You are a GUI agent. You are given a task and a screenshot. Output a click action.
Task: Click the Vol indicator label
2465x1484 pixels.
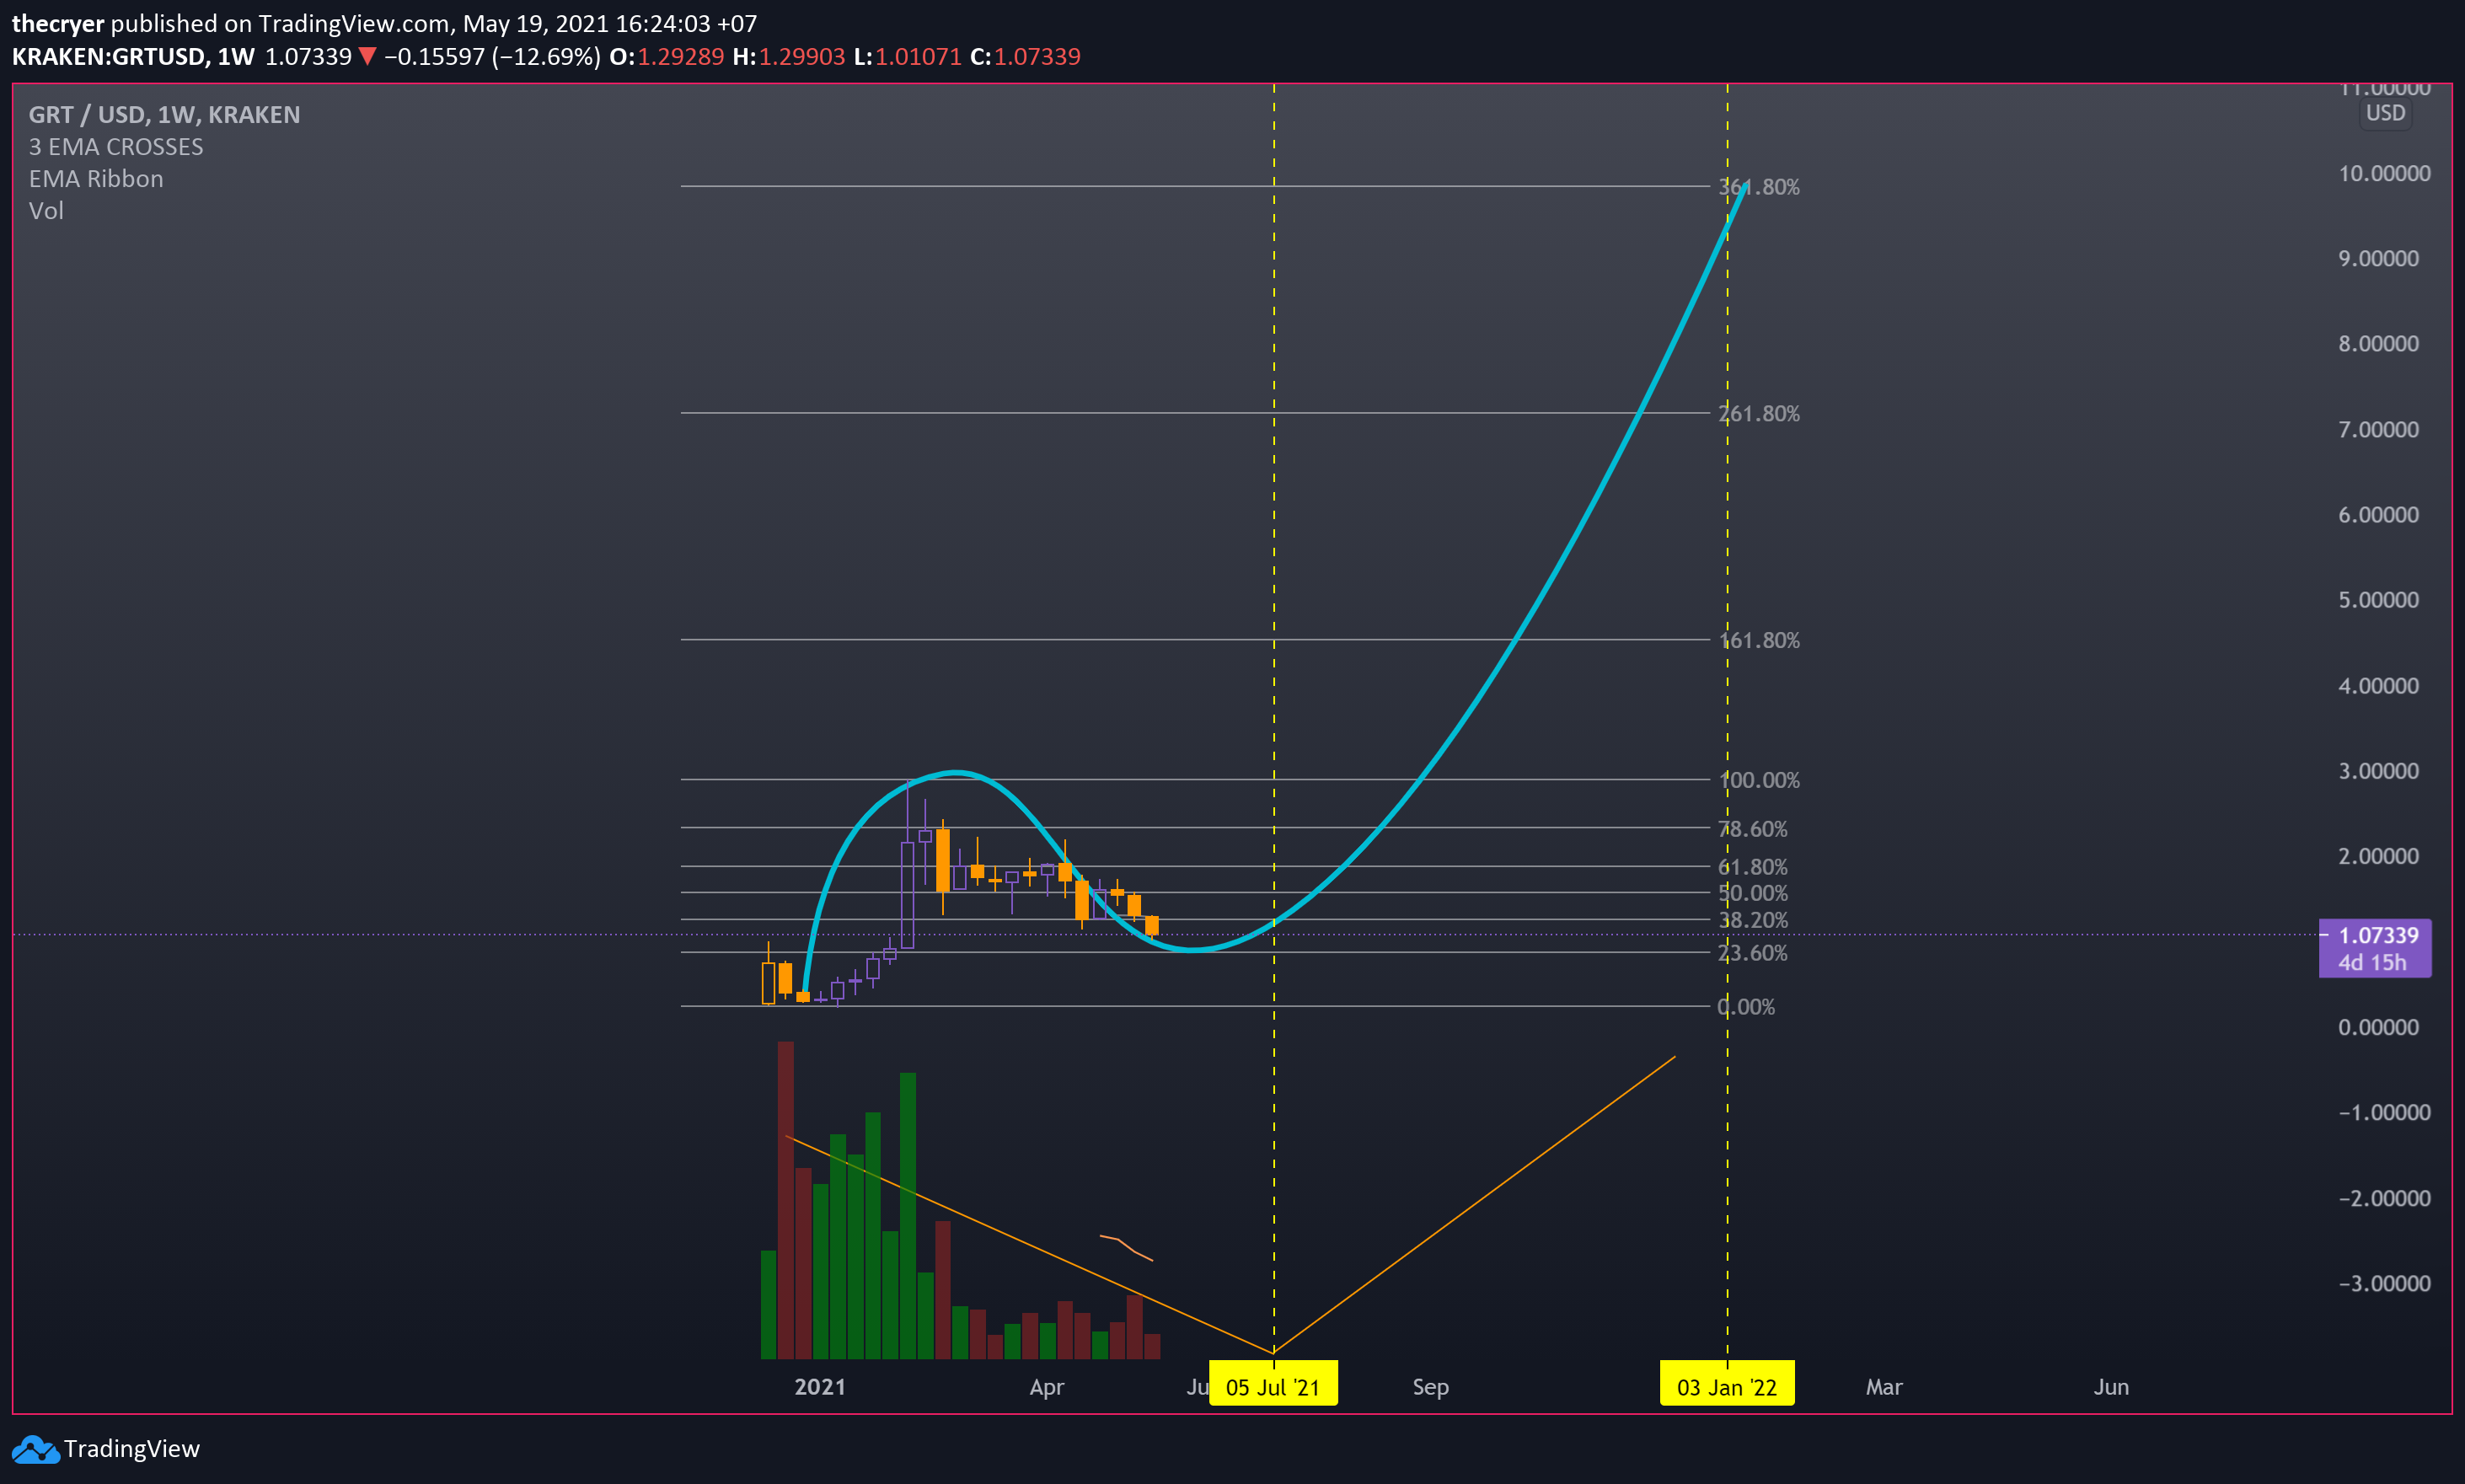(x=46, y=211)
